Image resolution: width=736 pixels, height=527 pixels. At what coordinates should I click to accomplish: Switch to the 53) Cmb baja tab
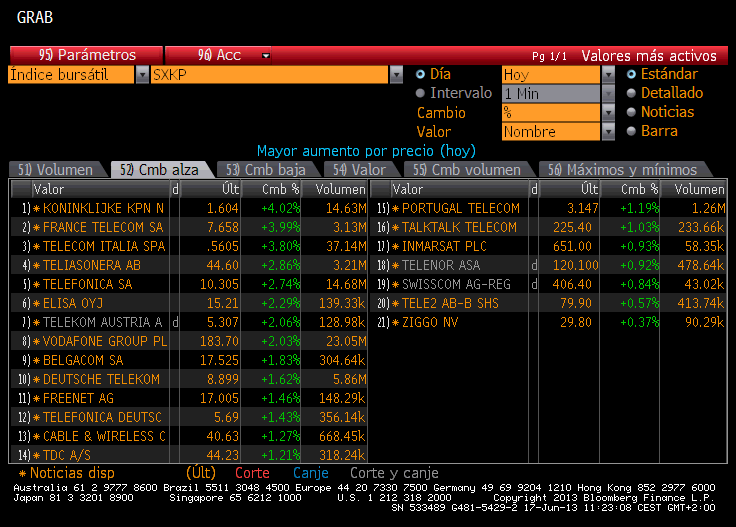[266, 169]
